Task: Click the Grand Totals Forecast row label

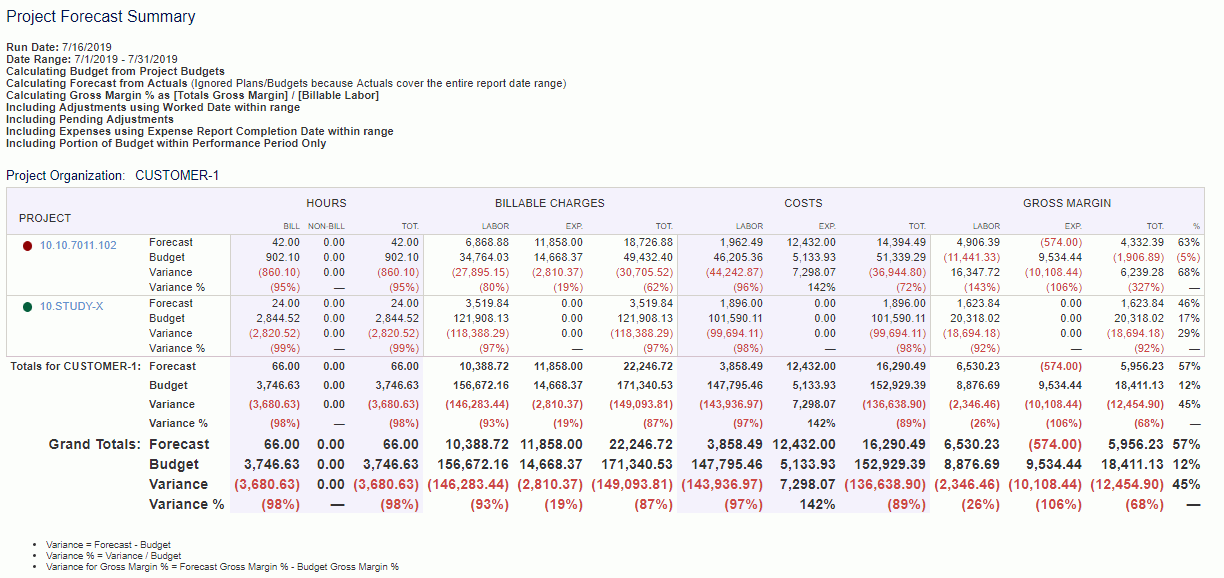Action: coord(180,444)
